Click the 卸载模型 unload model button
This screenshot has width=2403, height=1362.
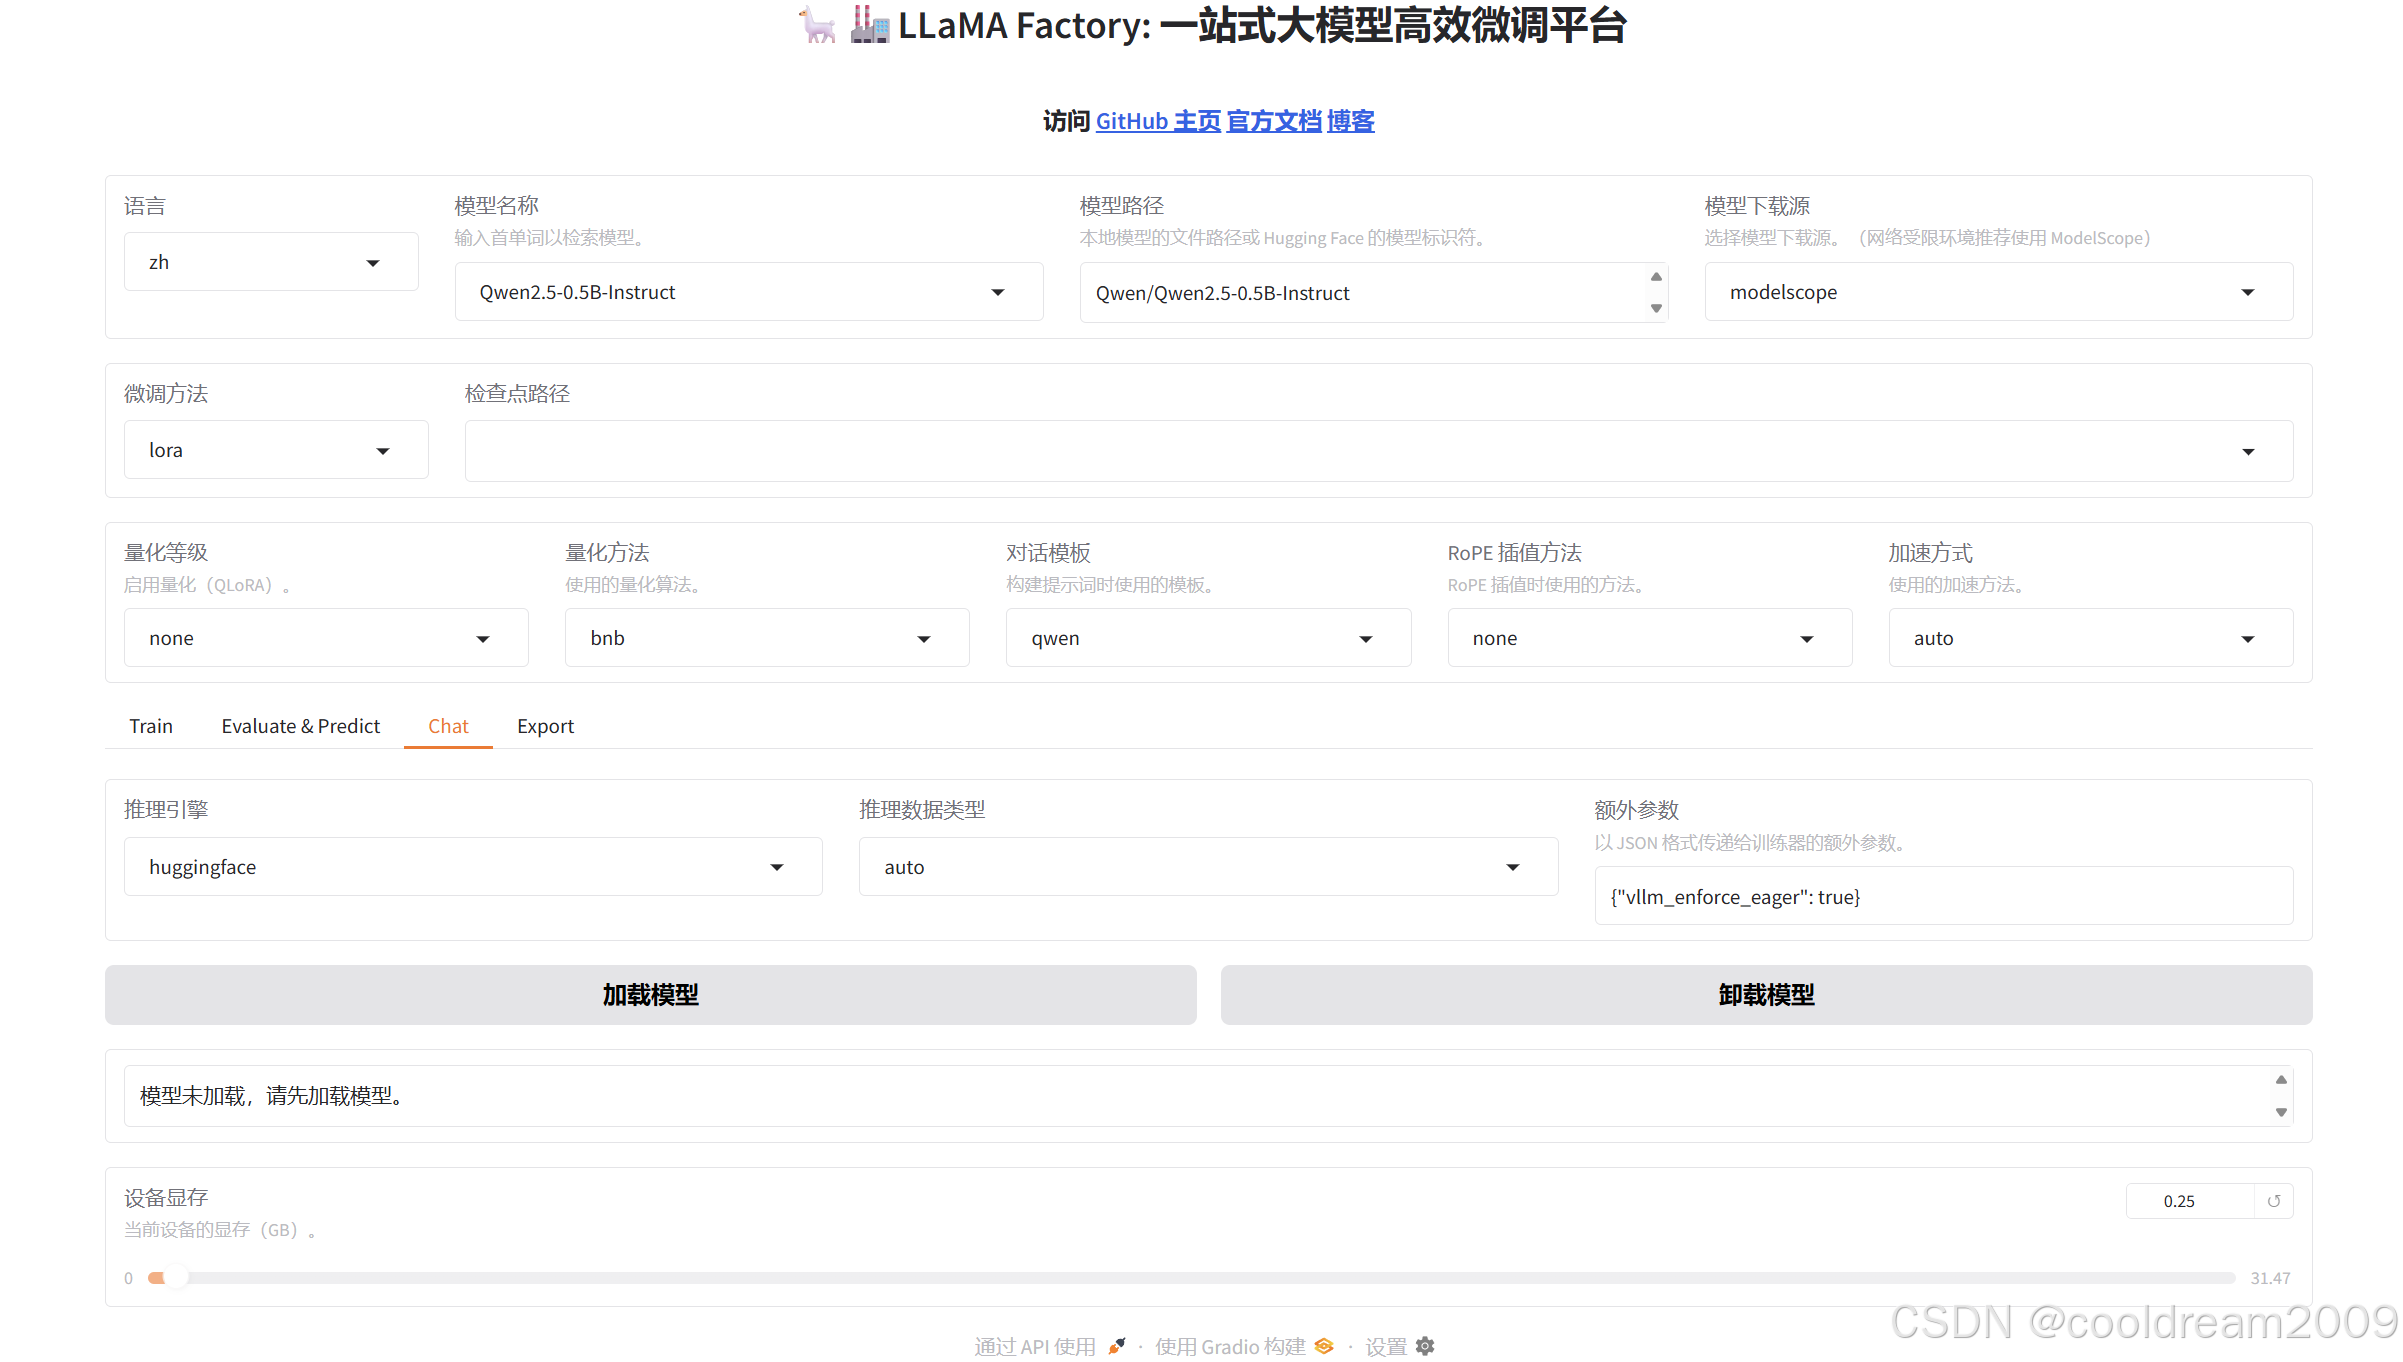1766,995
